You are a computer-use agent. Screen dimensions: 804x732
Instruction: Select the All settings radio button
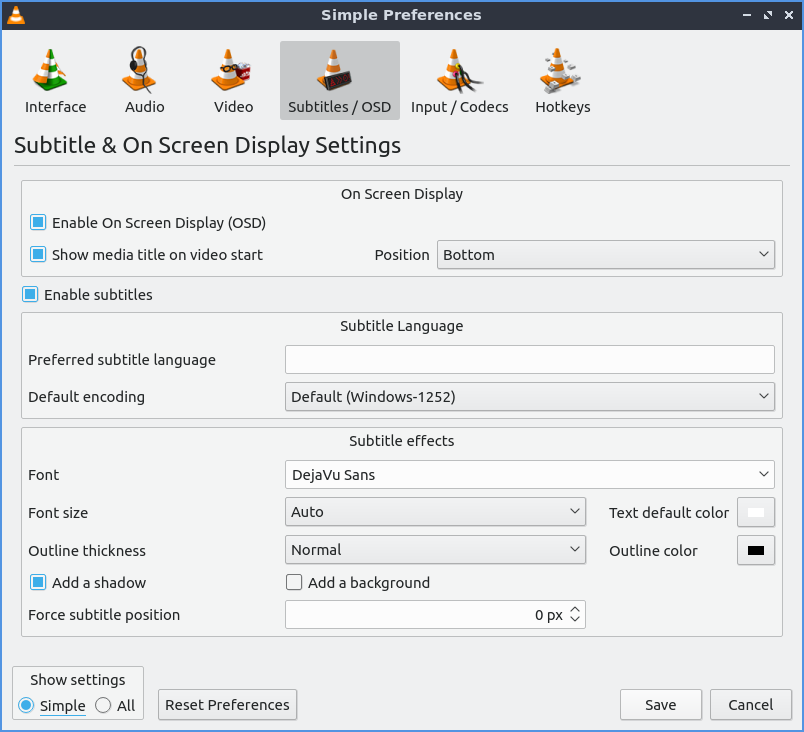coord(103,706)
